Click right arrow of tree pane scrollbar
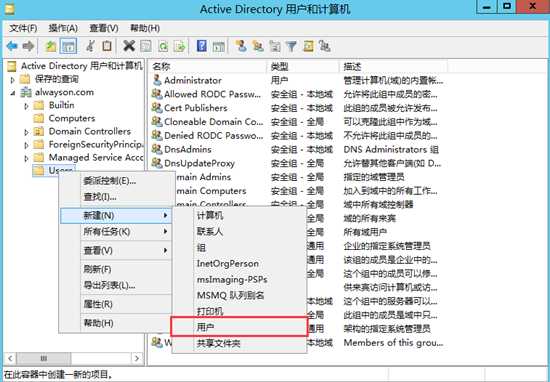Image resolution: width=550 pixels, height=382 pixels. coord(137,358)
